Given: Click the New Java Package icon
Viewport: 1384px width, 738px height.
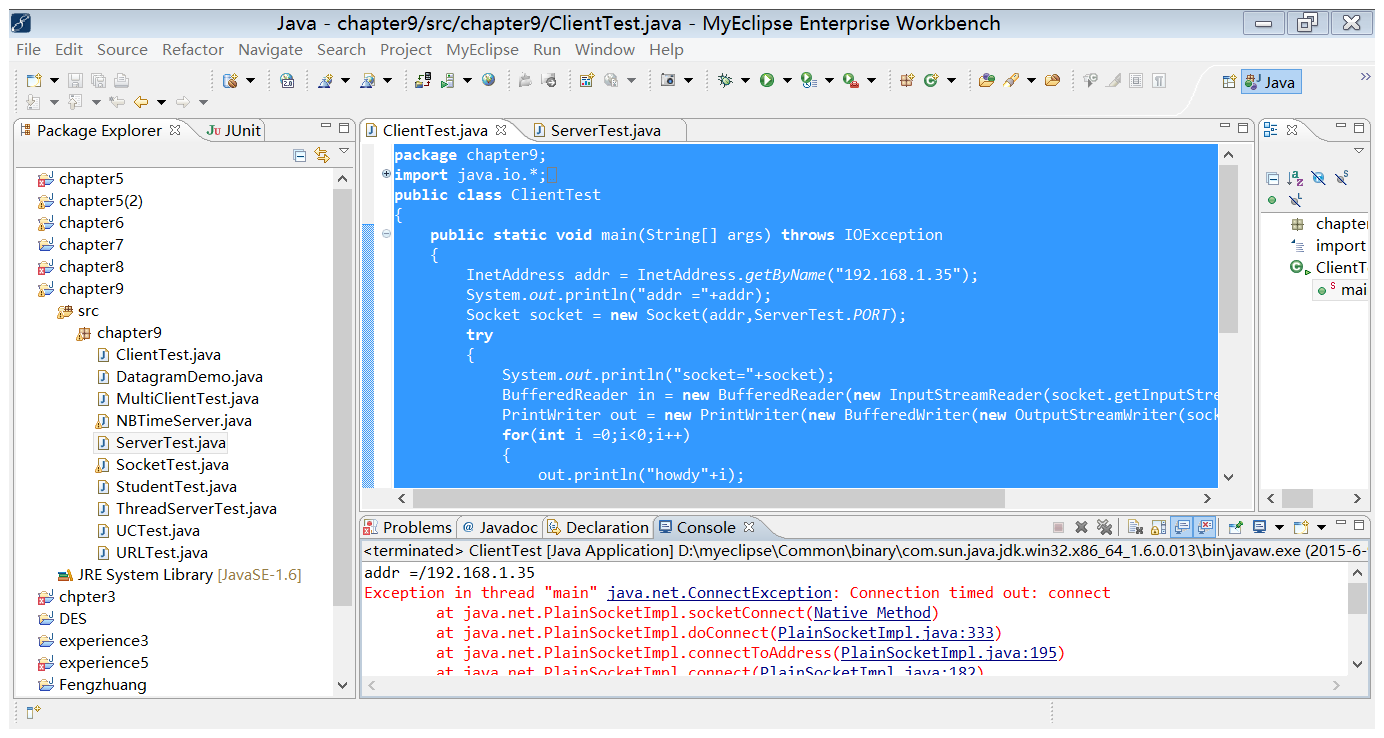Looking at the screenshot, I should (907, 80).
